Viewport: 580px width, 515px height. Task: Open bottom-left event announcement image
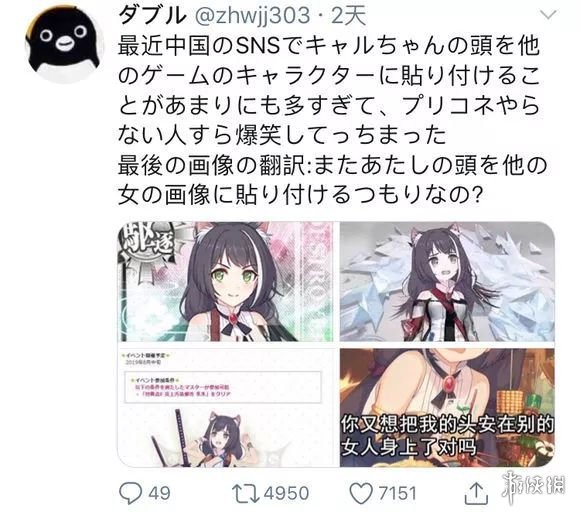coord(226,407)
